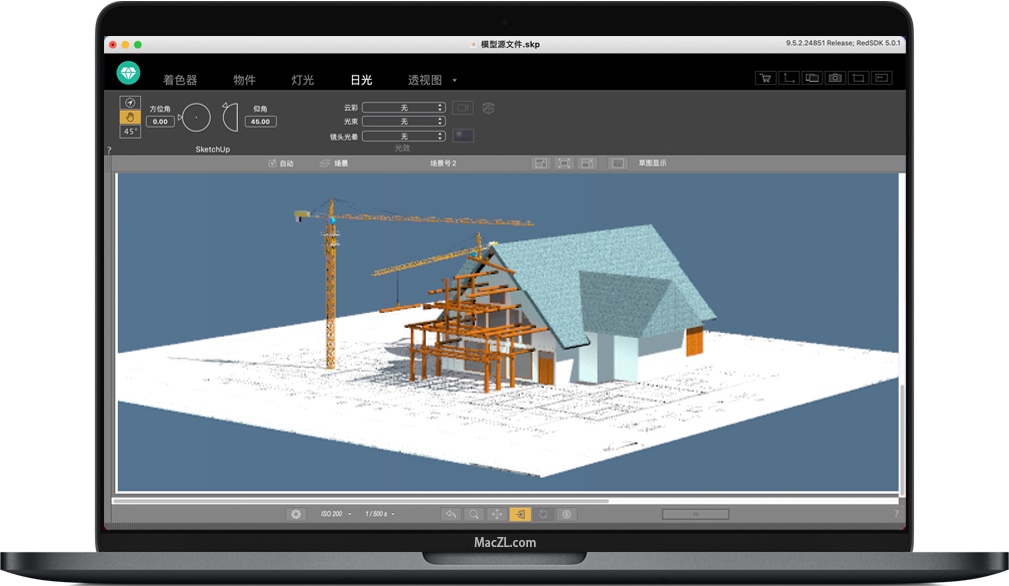The width and height of the screenshot is (1009, 586).
Task: Select the pan move arrows tool
Action: (x=497, y=514)
